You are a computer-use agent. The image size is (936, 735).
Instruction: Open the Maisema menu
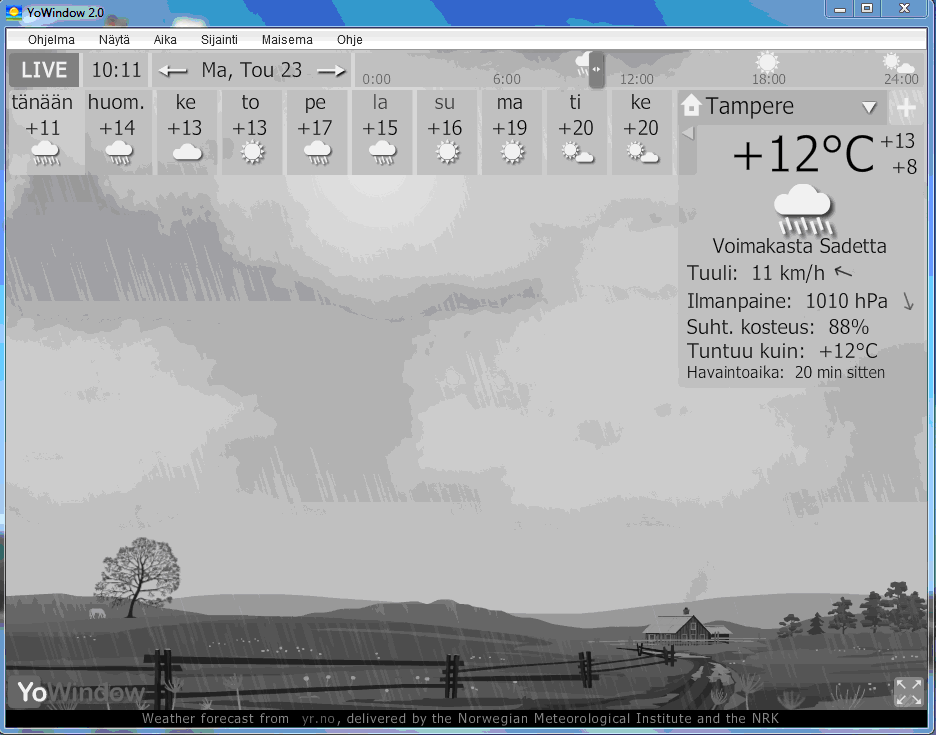coord(287,39)
